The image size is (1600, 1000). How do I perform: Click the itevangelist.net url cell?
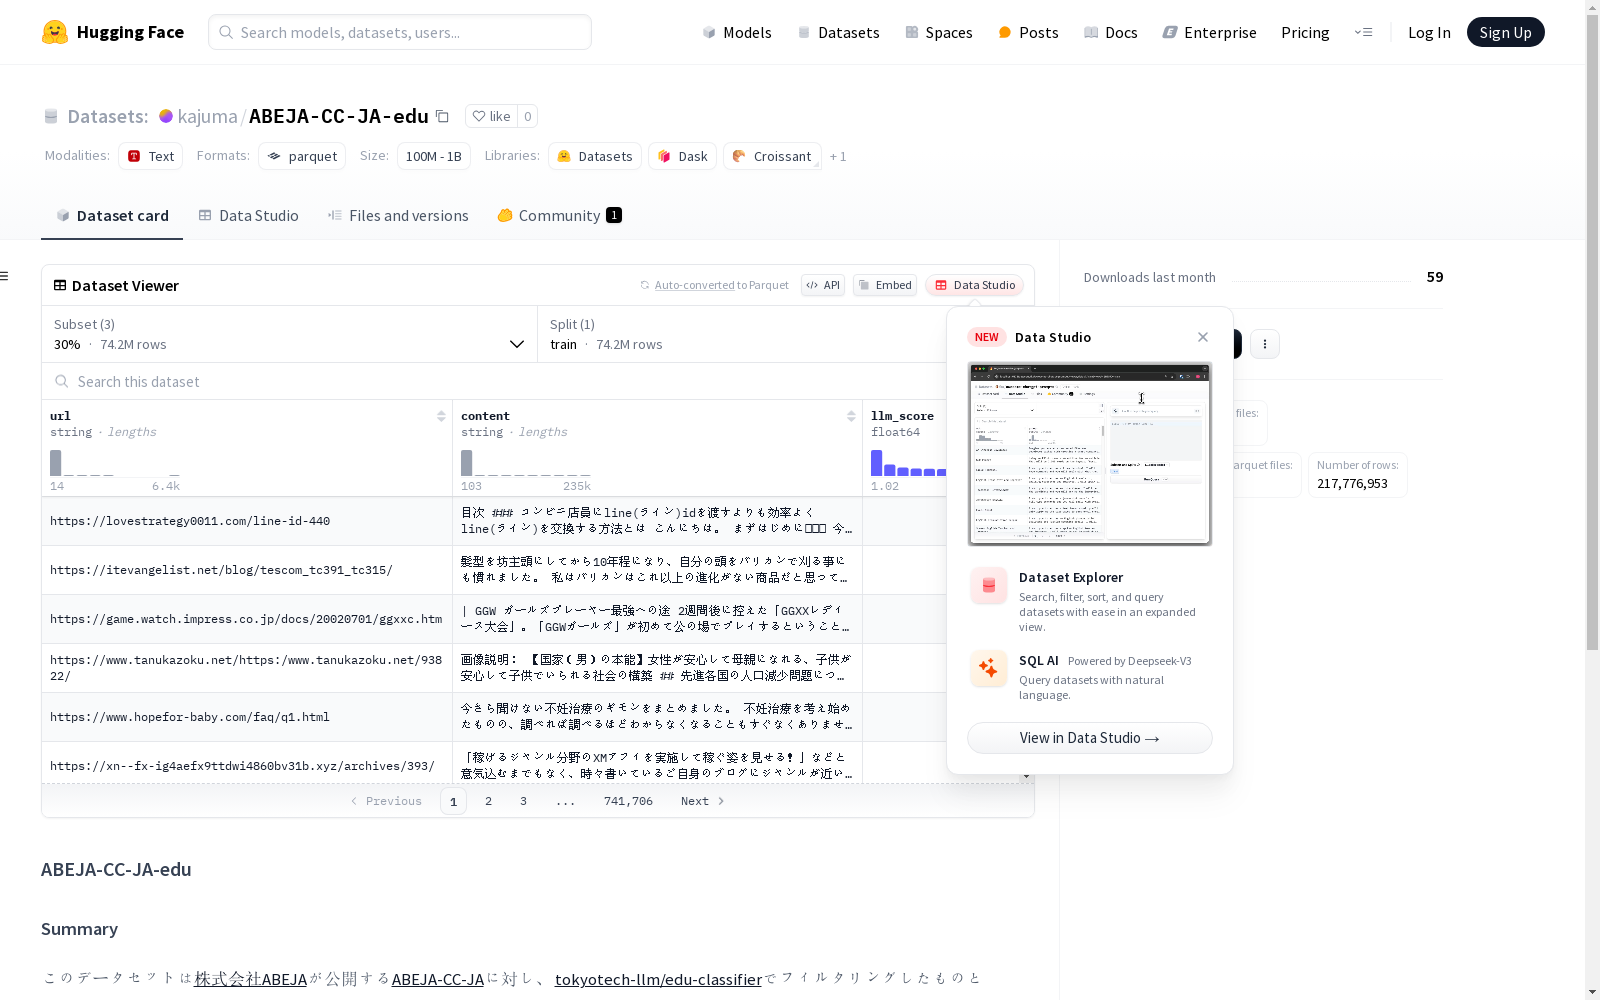(247, 570)
